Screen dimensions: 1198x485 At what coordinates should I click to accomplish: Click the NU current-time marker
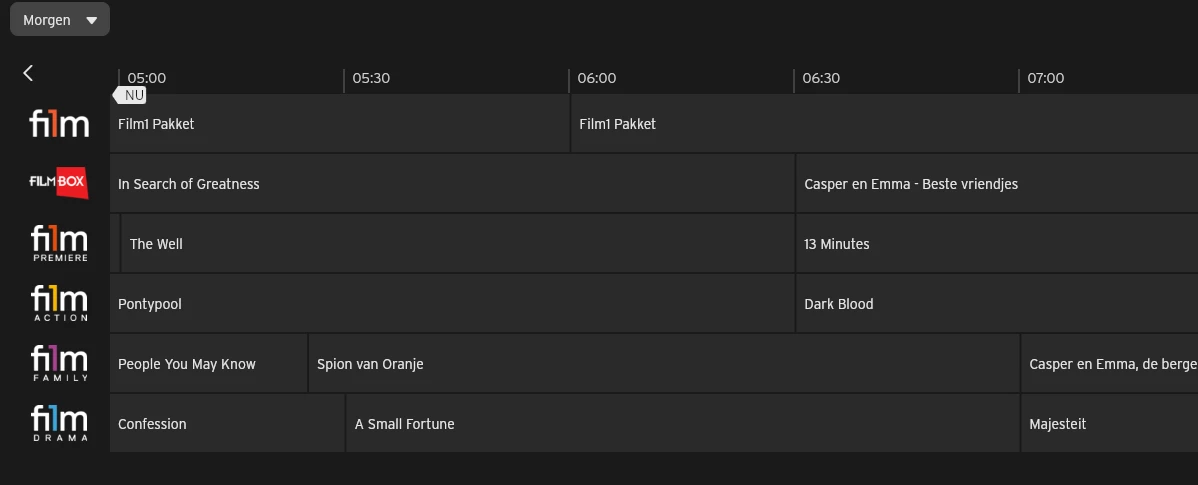coord(132,95)
